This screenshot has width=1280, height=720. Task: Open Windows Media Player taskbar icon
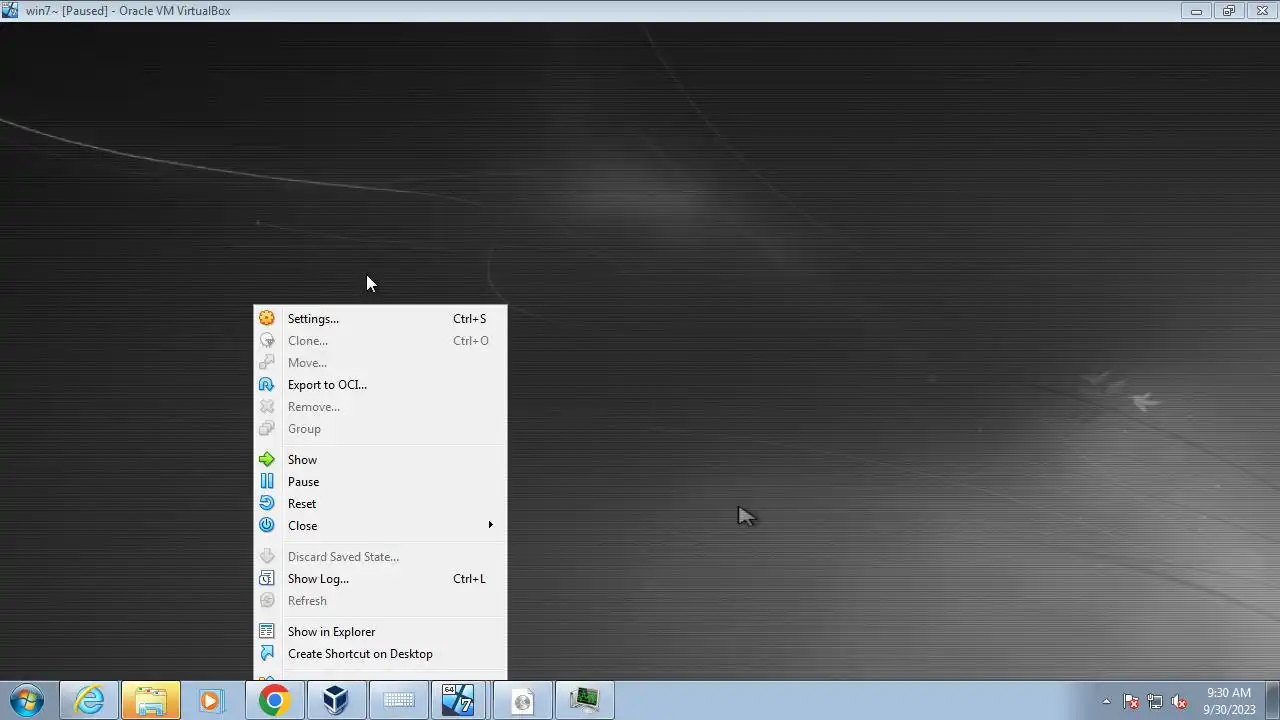tap(211, 701)
